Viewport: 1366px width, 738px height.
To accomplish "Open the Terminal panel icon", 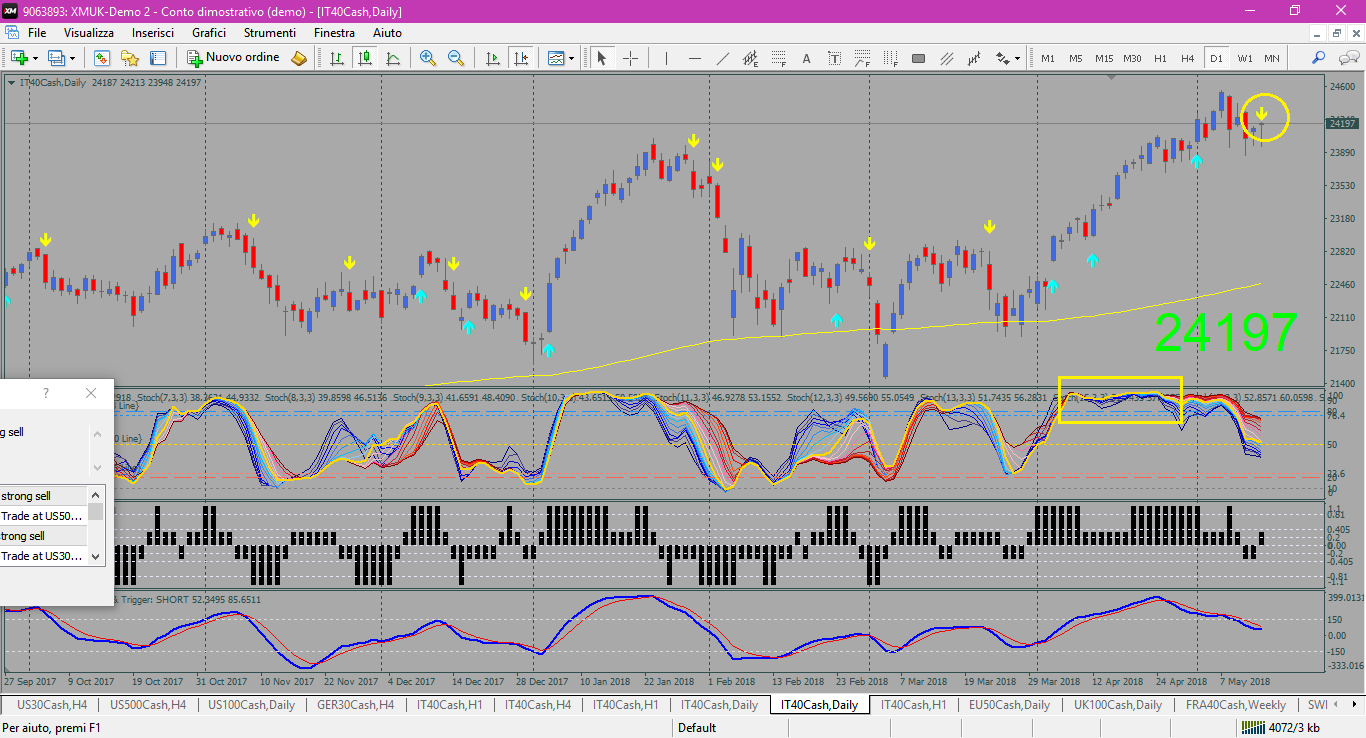I will point(158,58).
